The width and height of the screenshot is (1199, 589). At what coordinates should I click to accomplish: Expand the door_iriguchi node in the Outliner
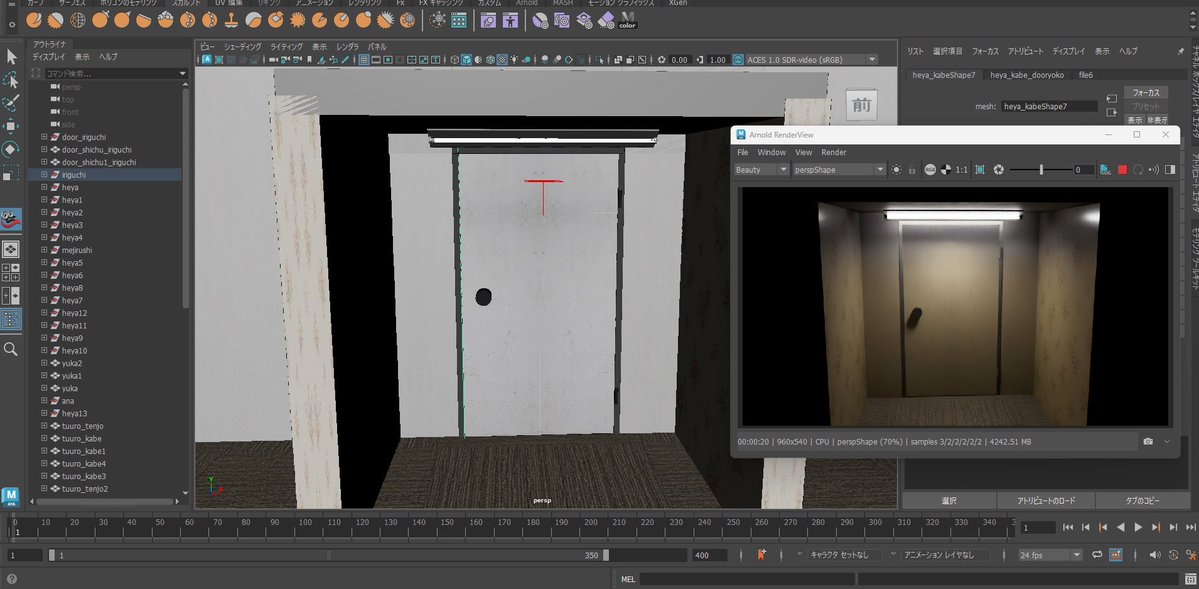point(44,137)
